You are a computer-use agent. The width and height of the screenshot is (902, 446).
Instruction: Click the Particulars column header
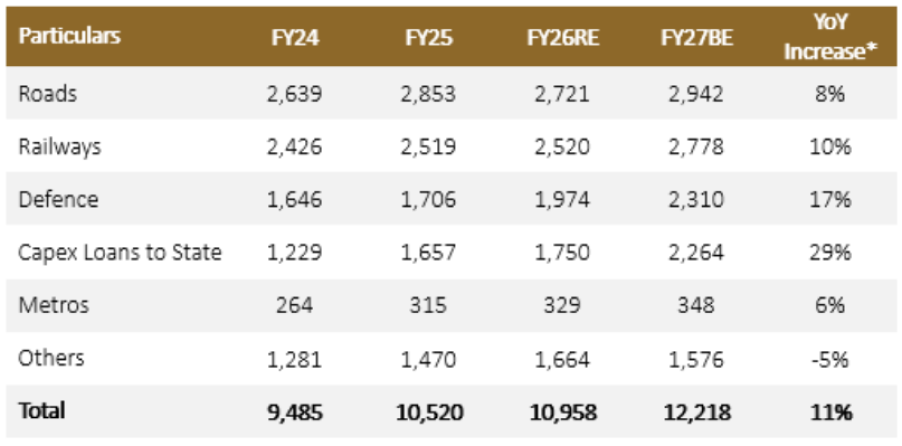tap(70, 36)
